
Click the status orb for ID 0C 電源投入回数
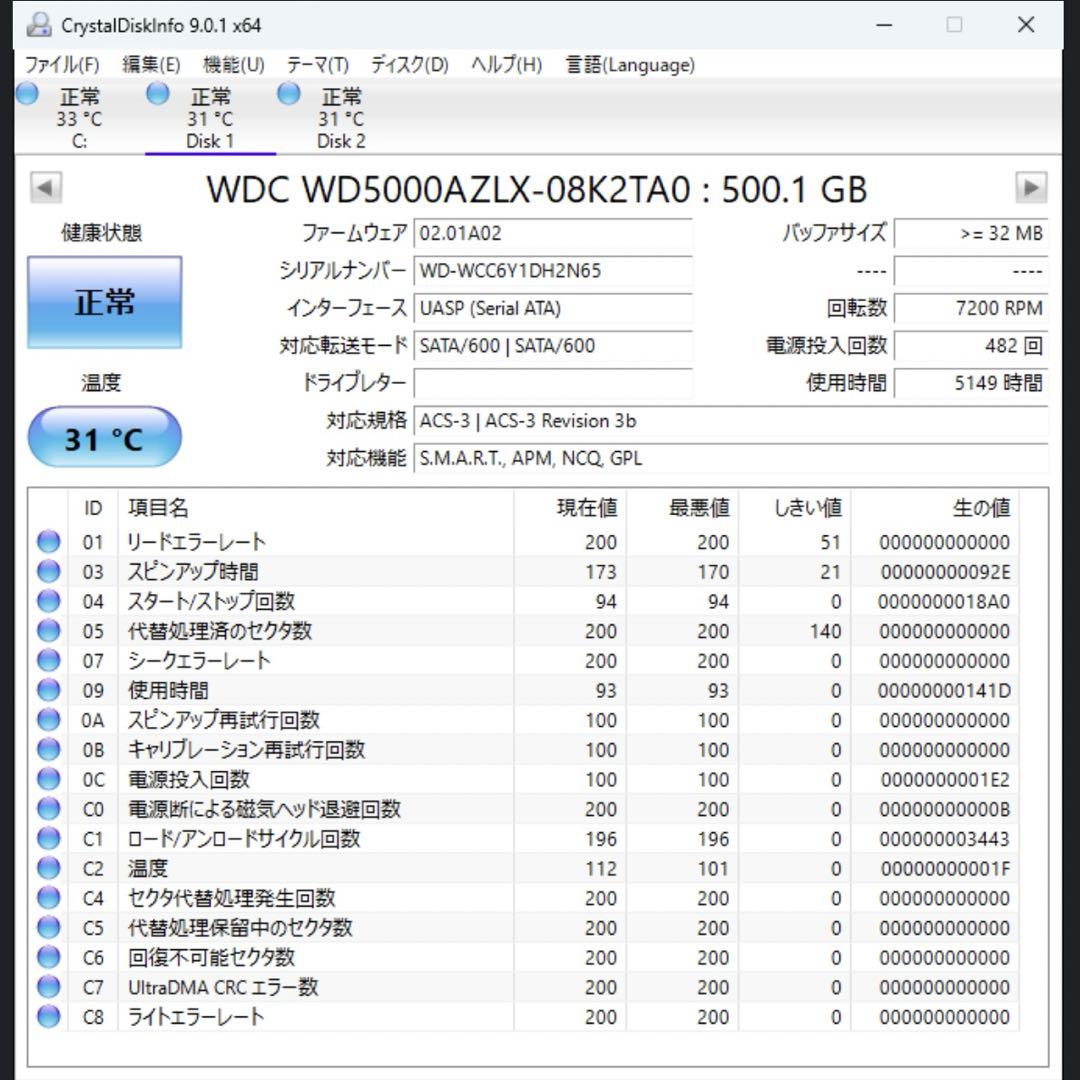[x=48, y=778]
